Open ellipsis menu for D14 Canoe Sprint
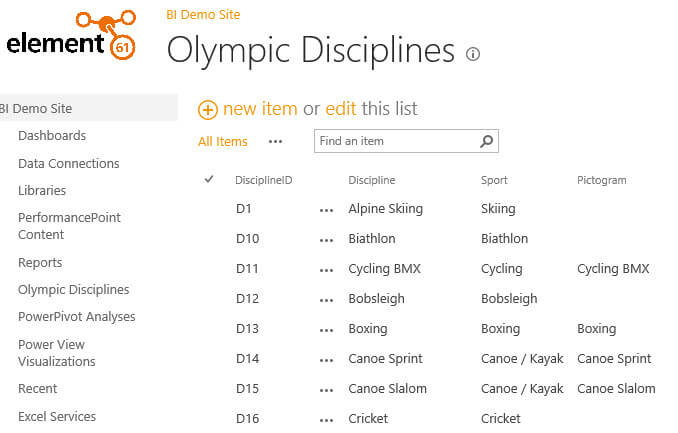Image resolution: width=678 pixels, height=433 pixels. pyautogui.click(x=326, y=360)
